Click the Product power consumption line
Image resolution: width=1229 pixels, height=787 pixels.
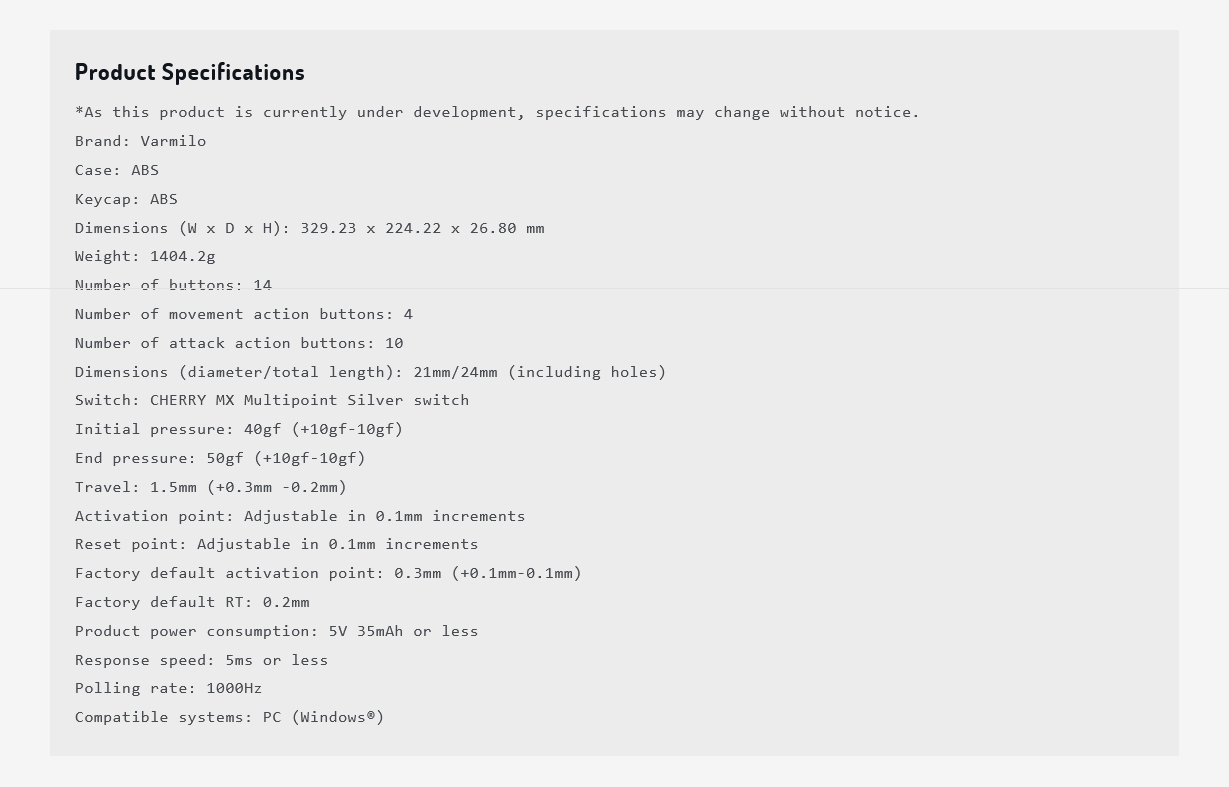coord(276,631)
